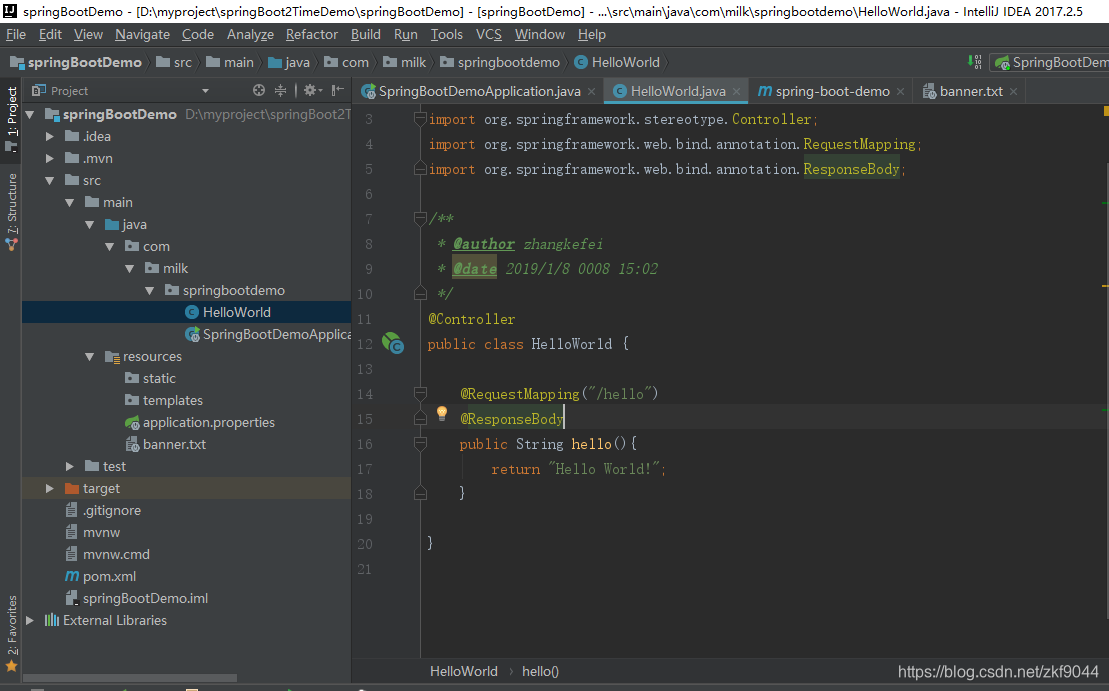The width and height of the screenshot is (1109, 691).
Task: Click the Spring run gutter icon on line 12
Action: tap(393, 344)
